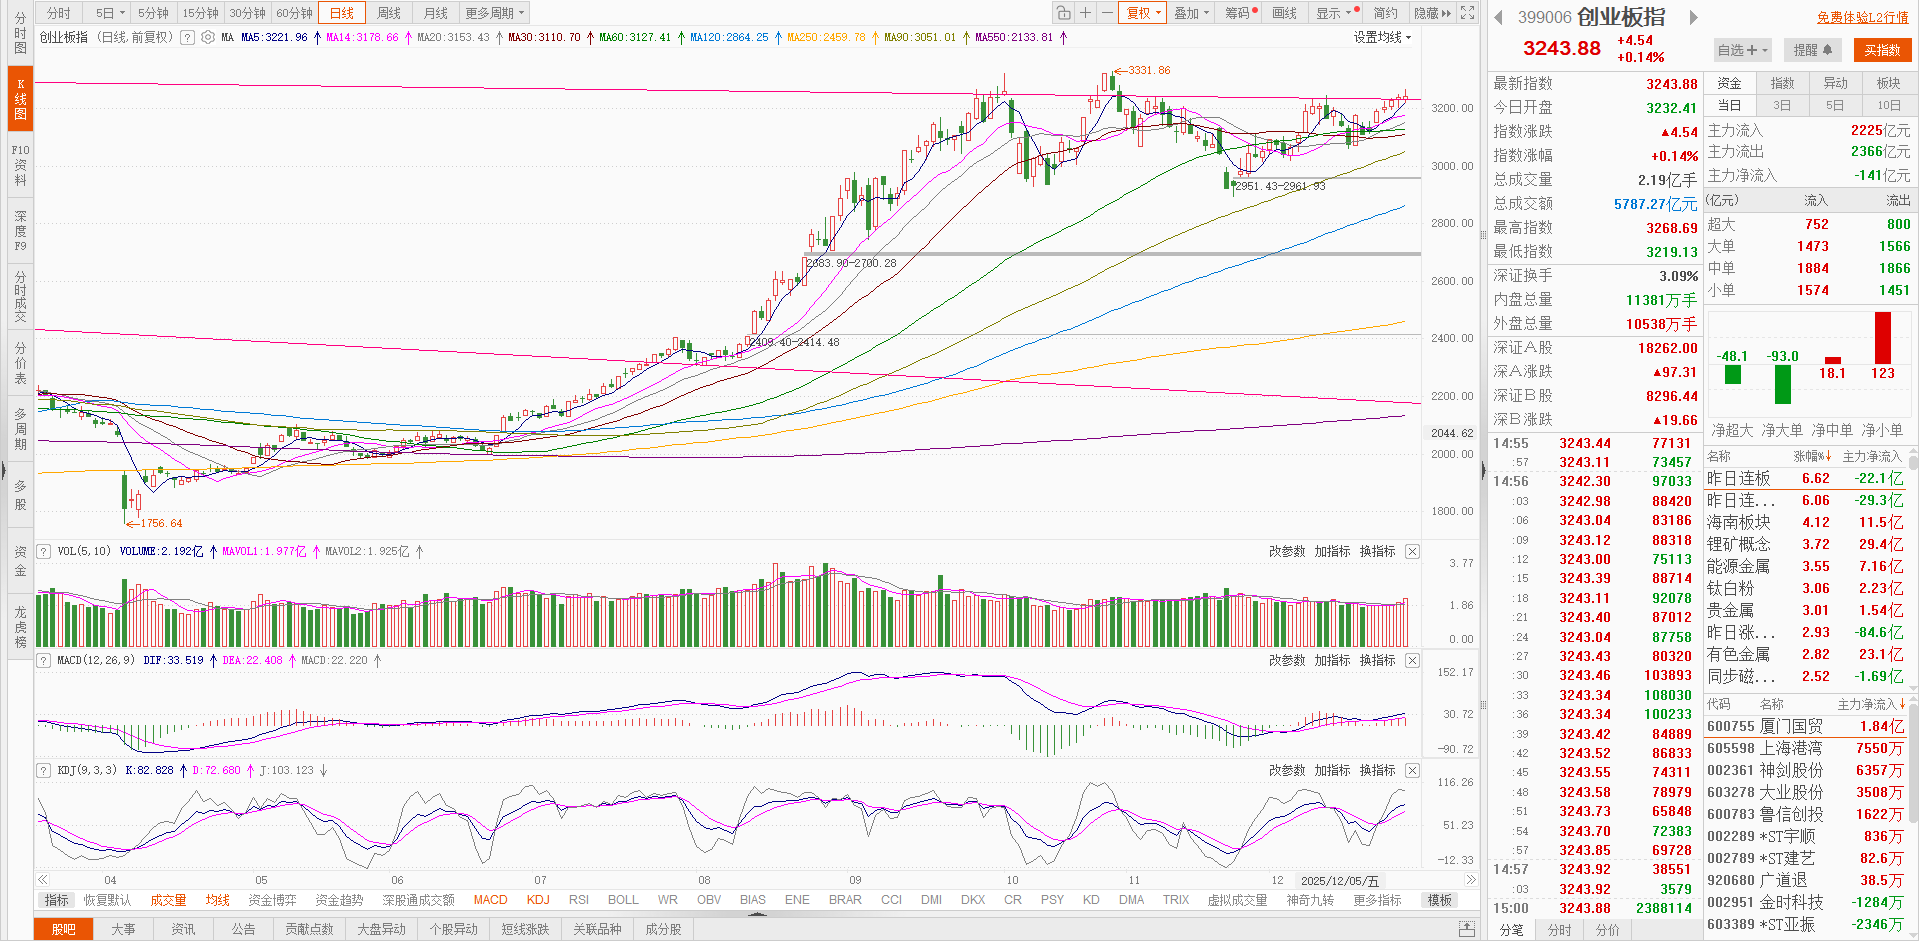The image size is (1919, 941).
Task: Zoom out chart with minus icon
Action: coord(1107,13)
